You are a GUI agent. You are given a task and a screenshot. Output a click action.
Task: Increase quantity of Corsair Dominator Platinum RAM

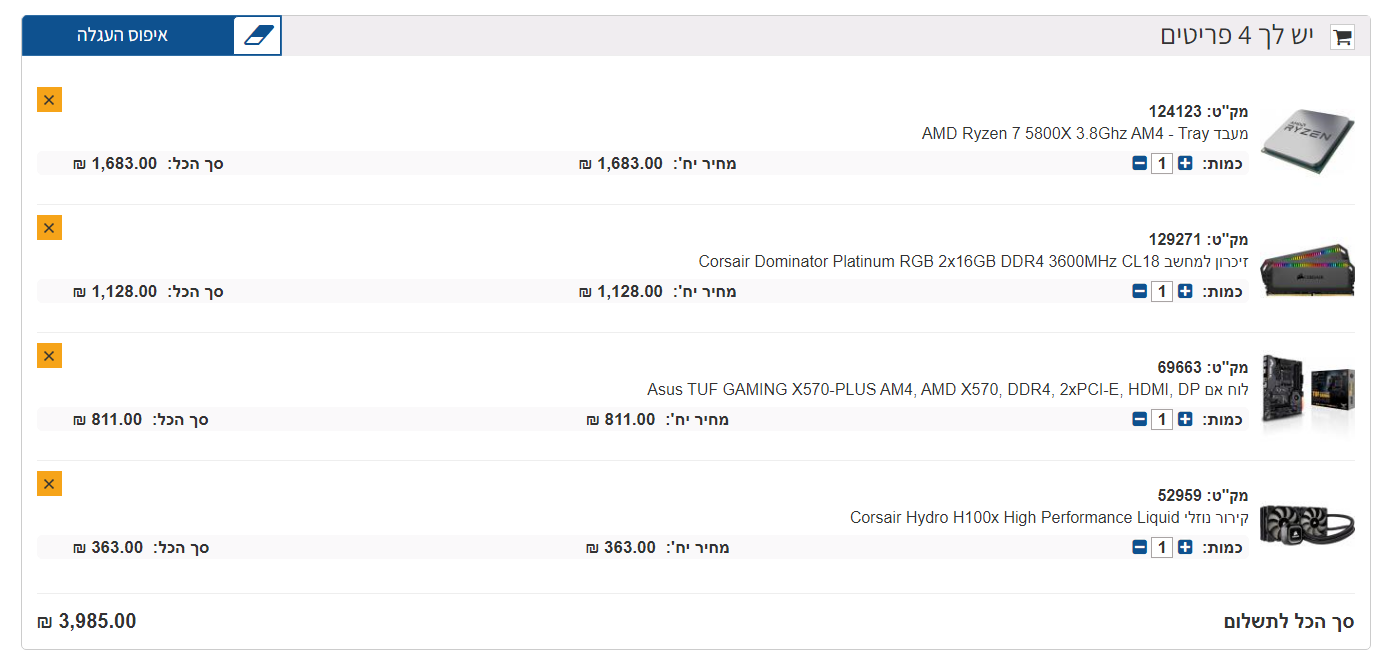pos(1185,292)
